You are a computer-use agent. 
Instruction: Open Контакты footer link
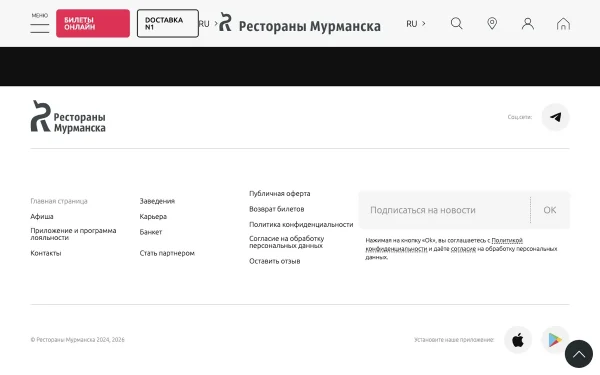(46, 253)
